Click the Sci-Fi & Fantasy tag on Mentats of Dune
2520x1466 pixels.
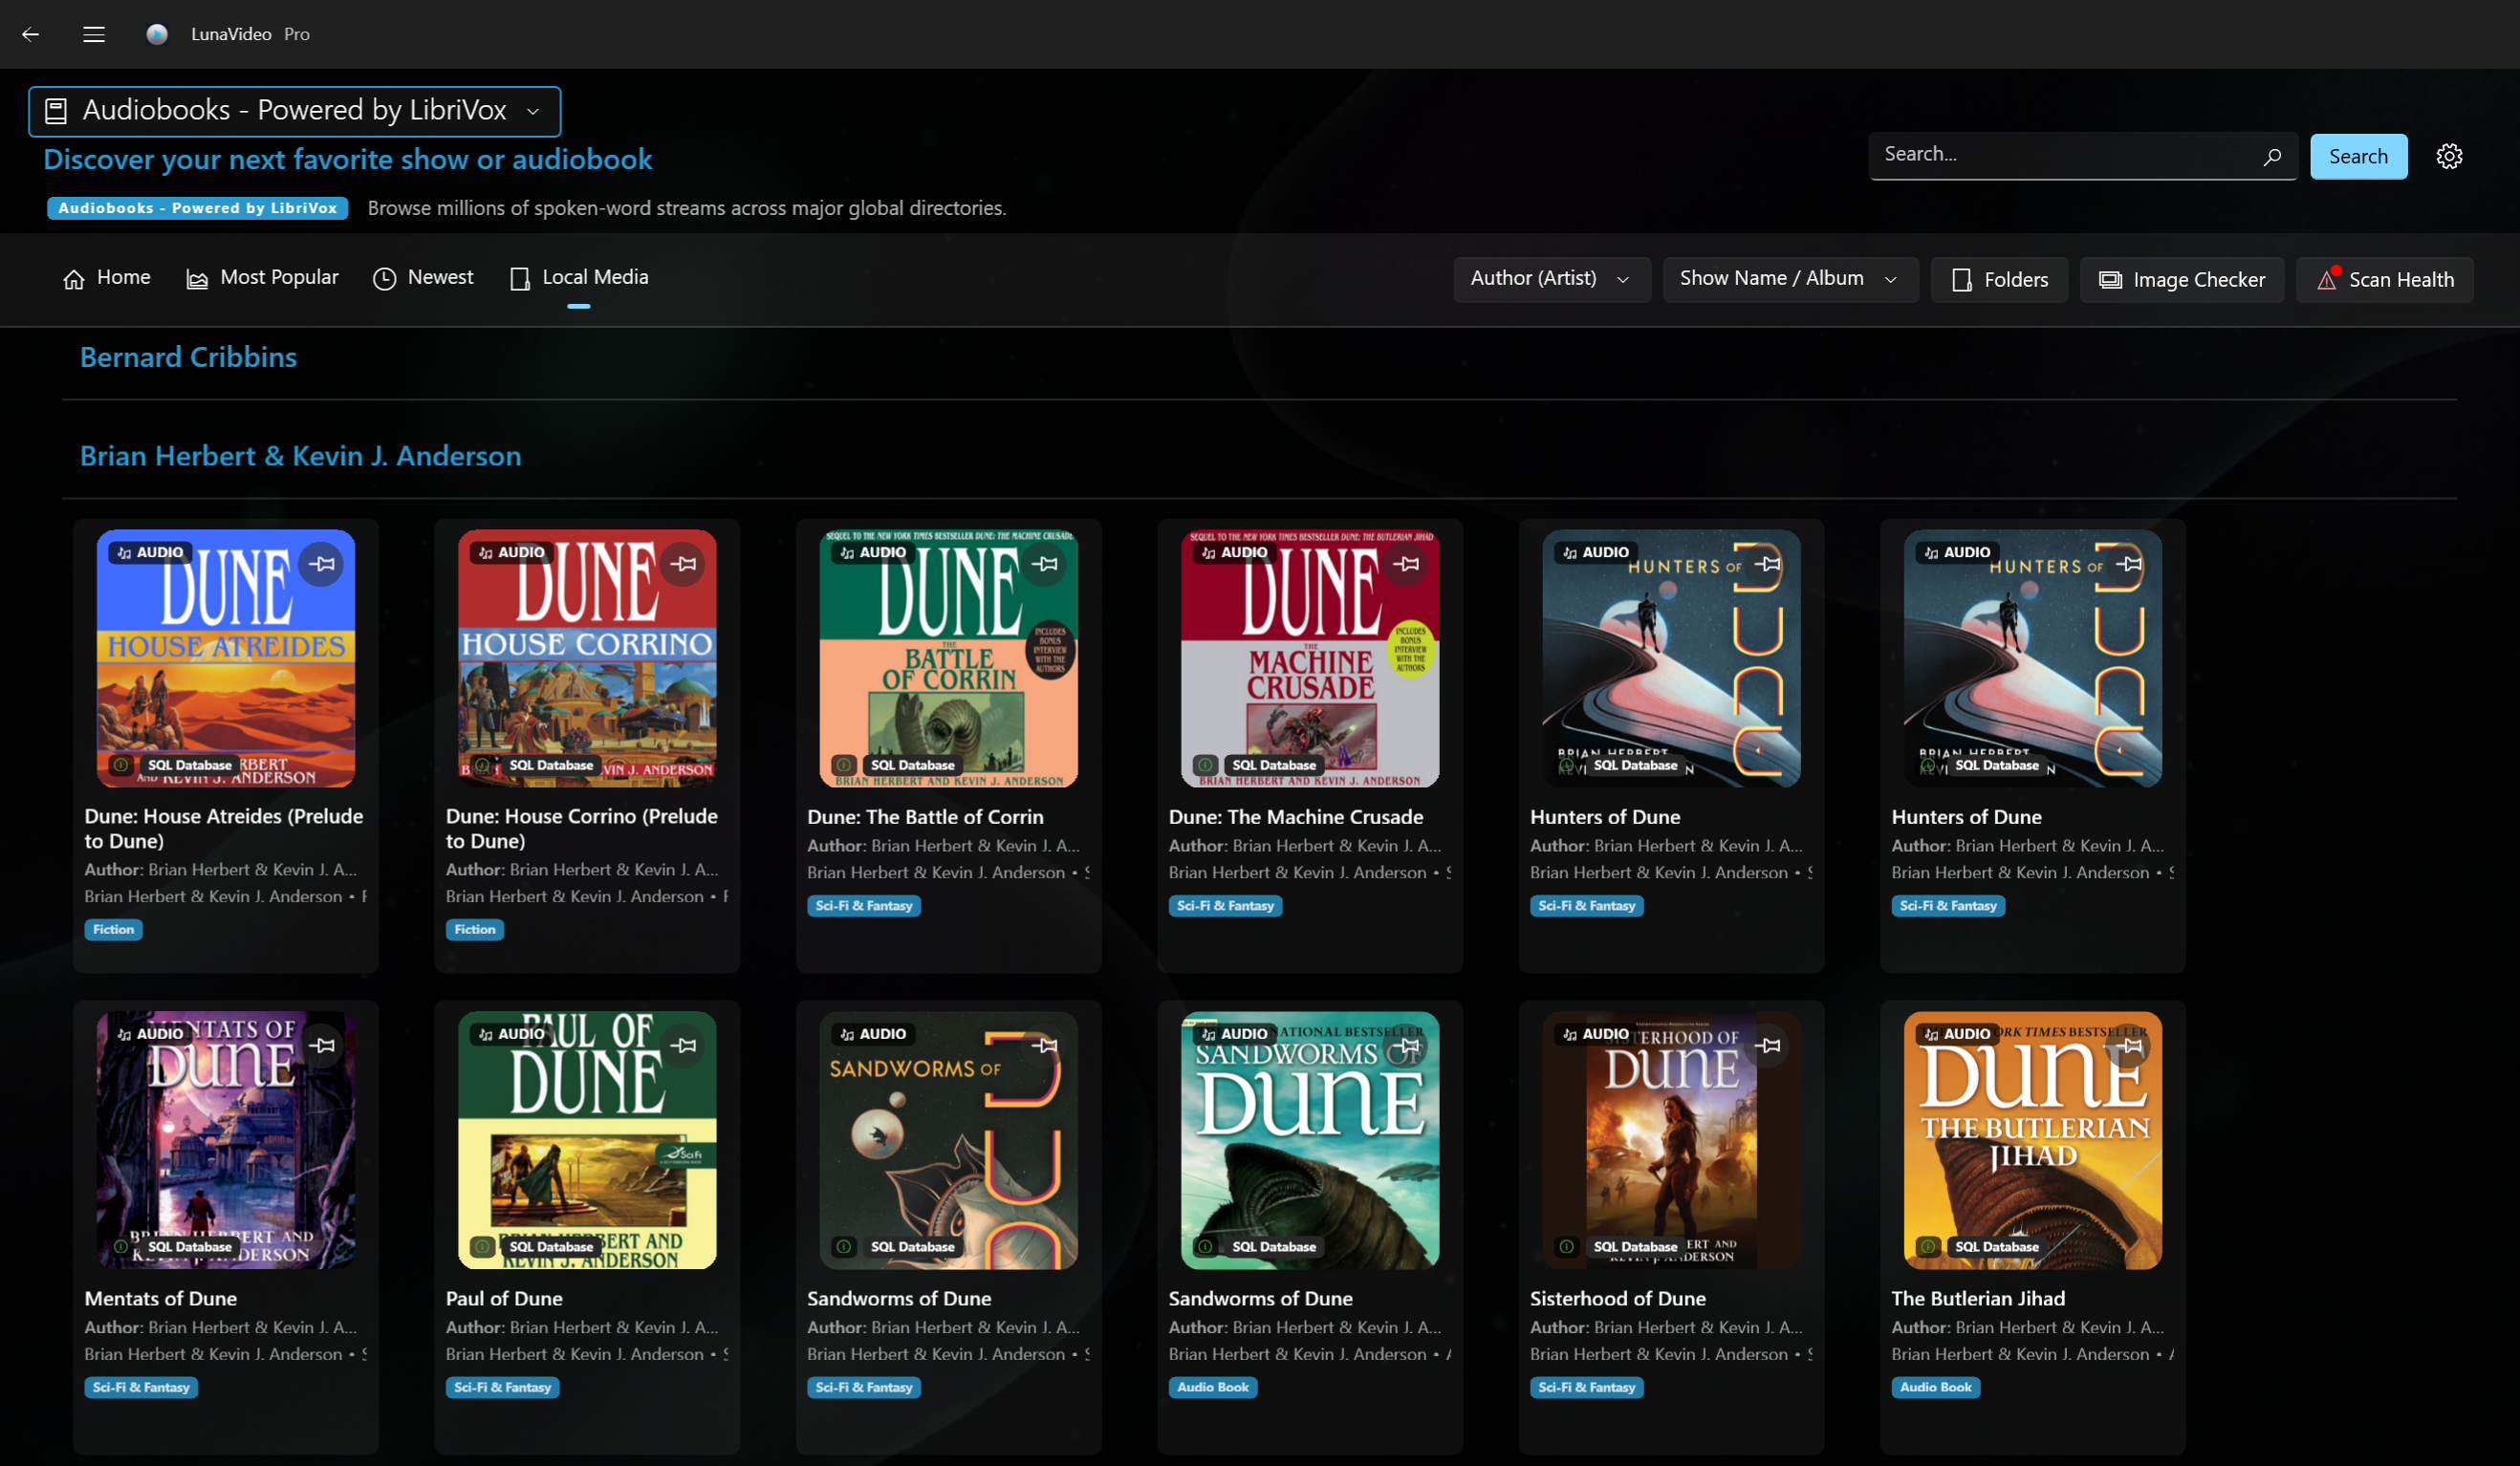(141, 1388)
